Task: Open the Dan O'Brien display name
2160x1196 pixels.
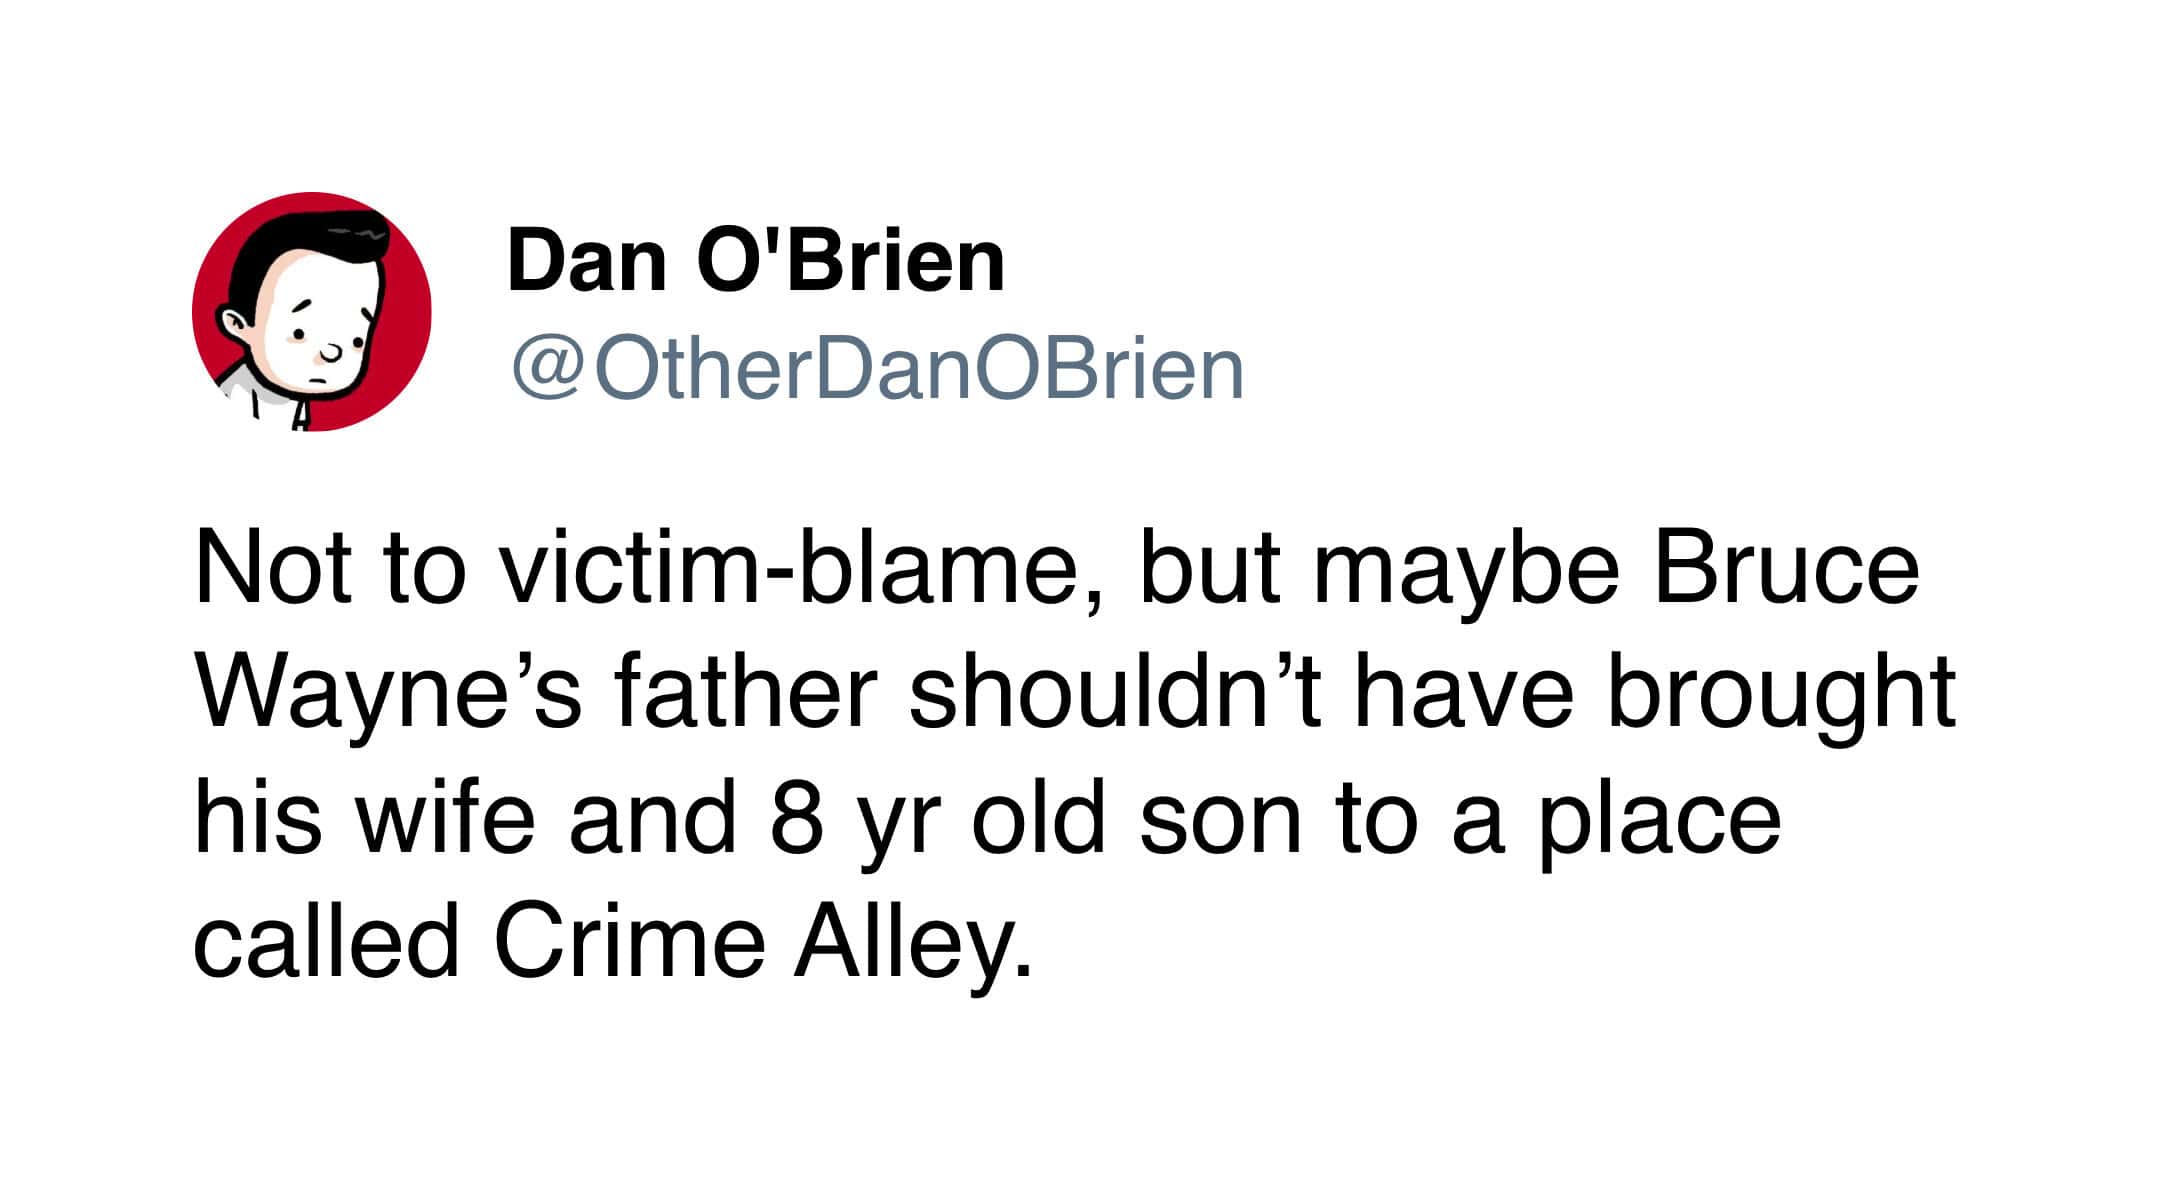Action: pos(755,260)
